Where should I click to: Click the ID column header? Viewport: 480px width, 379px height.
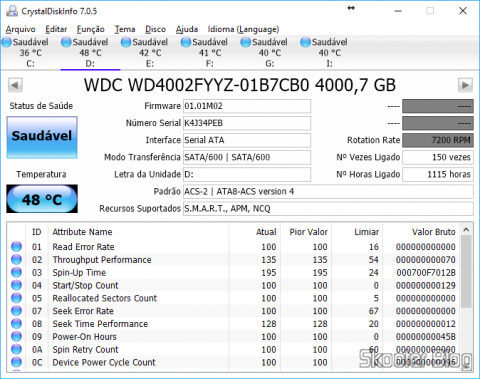37,232
